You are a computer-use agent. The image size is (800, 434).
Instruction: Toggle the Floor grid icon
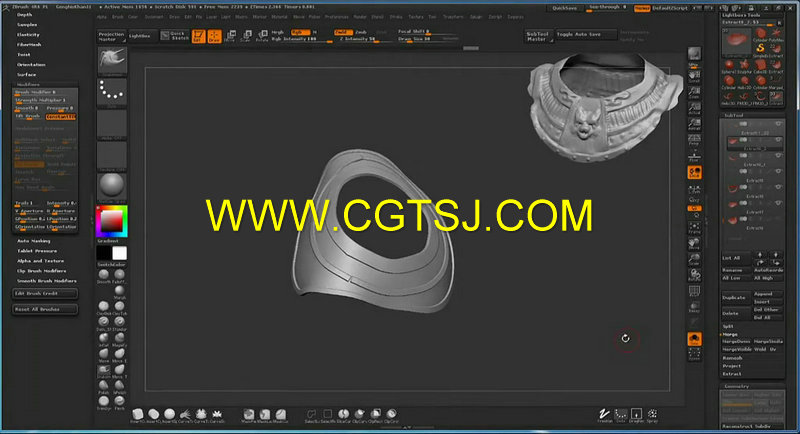[694, 156]
